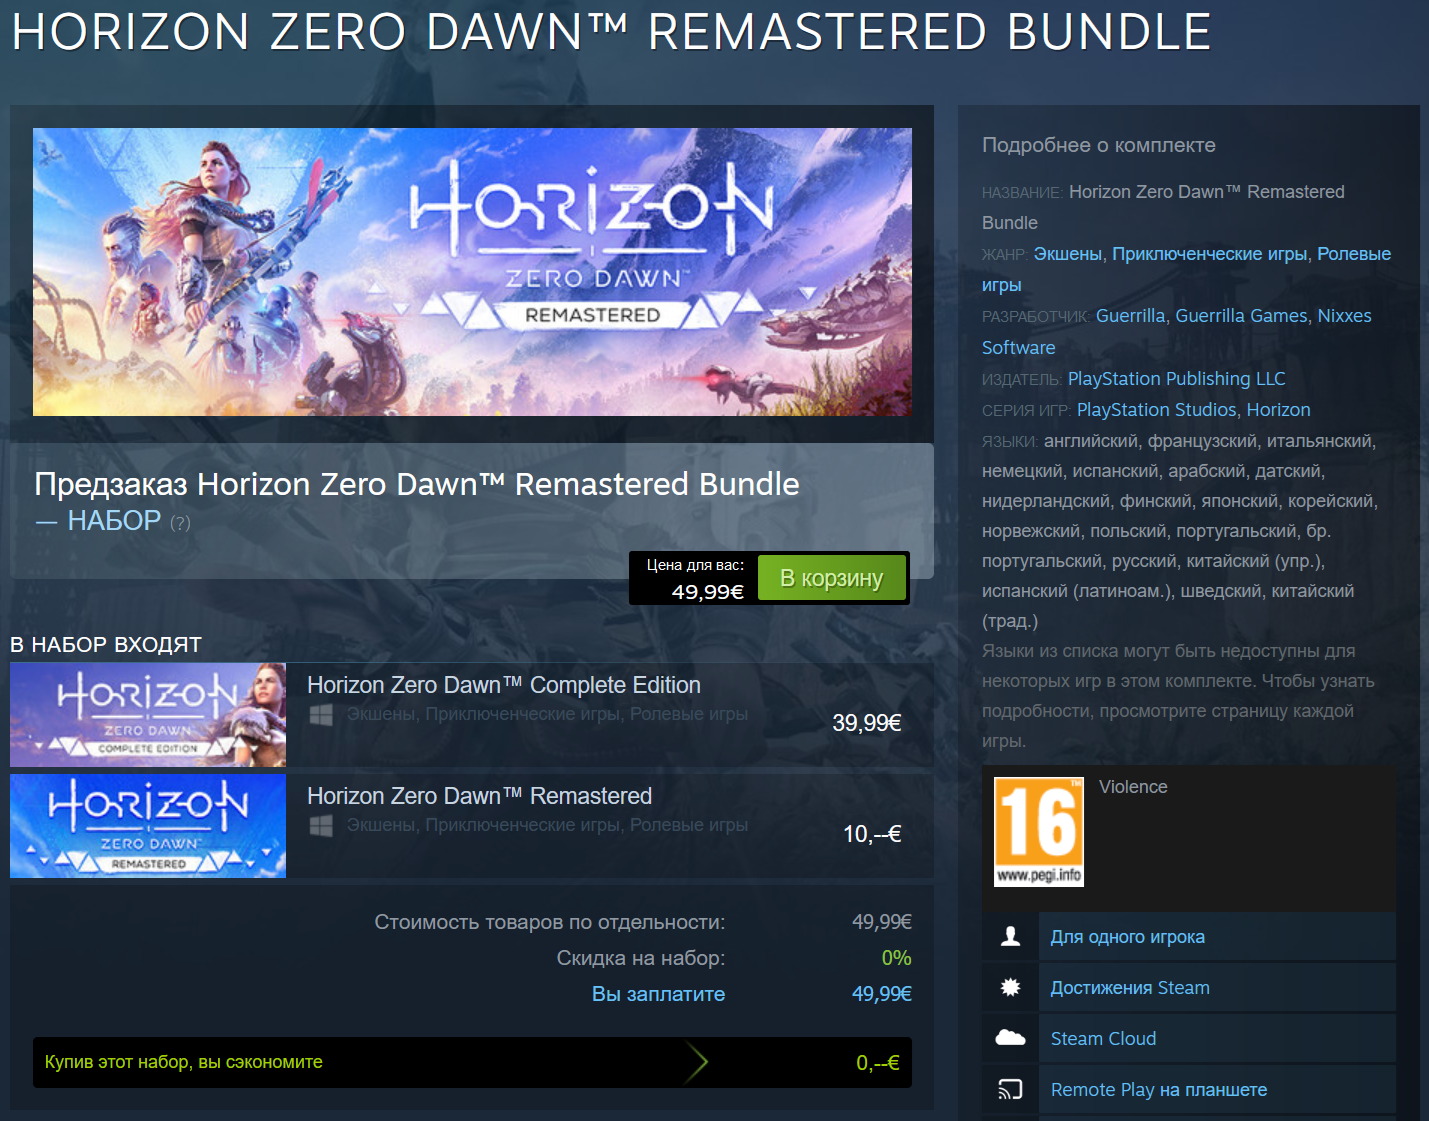Click the (?) help mark beside НАБОР
This screenshot has width=1429, height=1121.
pos(180,523)
